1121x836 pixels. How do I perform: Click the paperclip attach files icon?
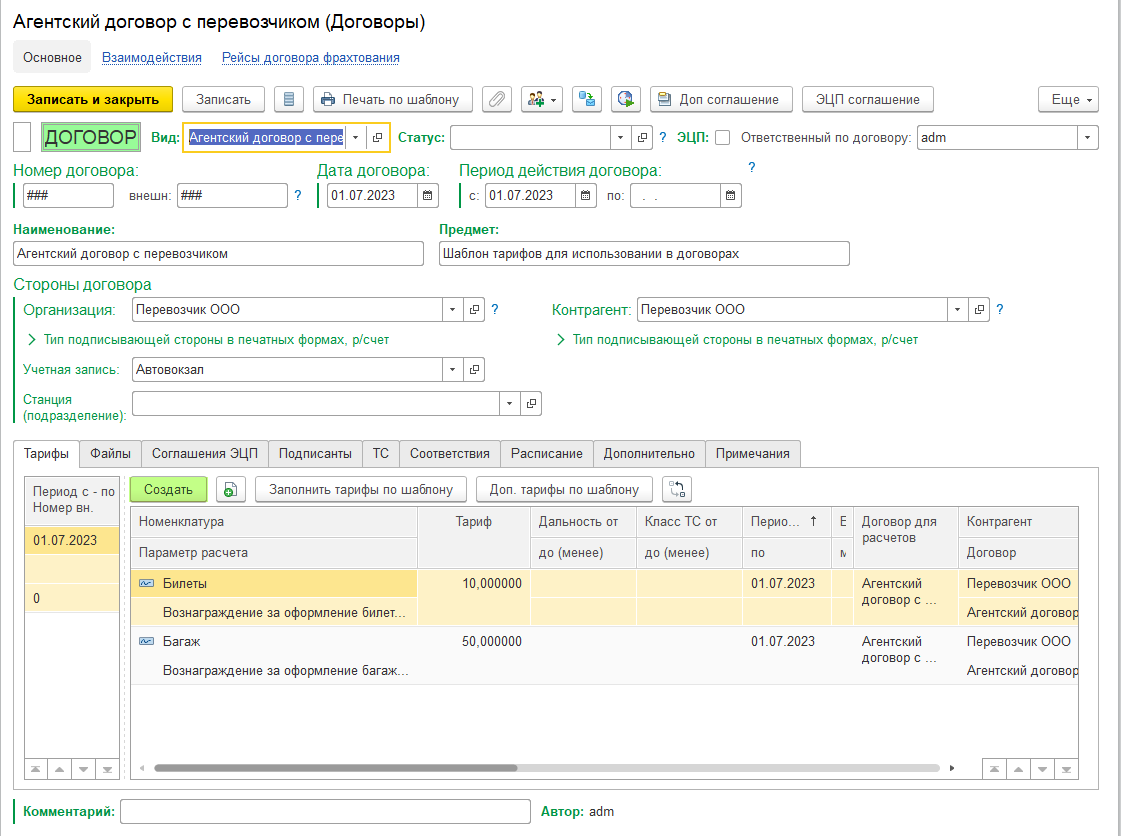pos(497,99)
